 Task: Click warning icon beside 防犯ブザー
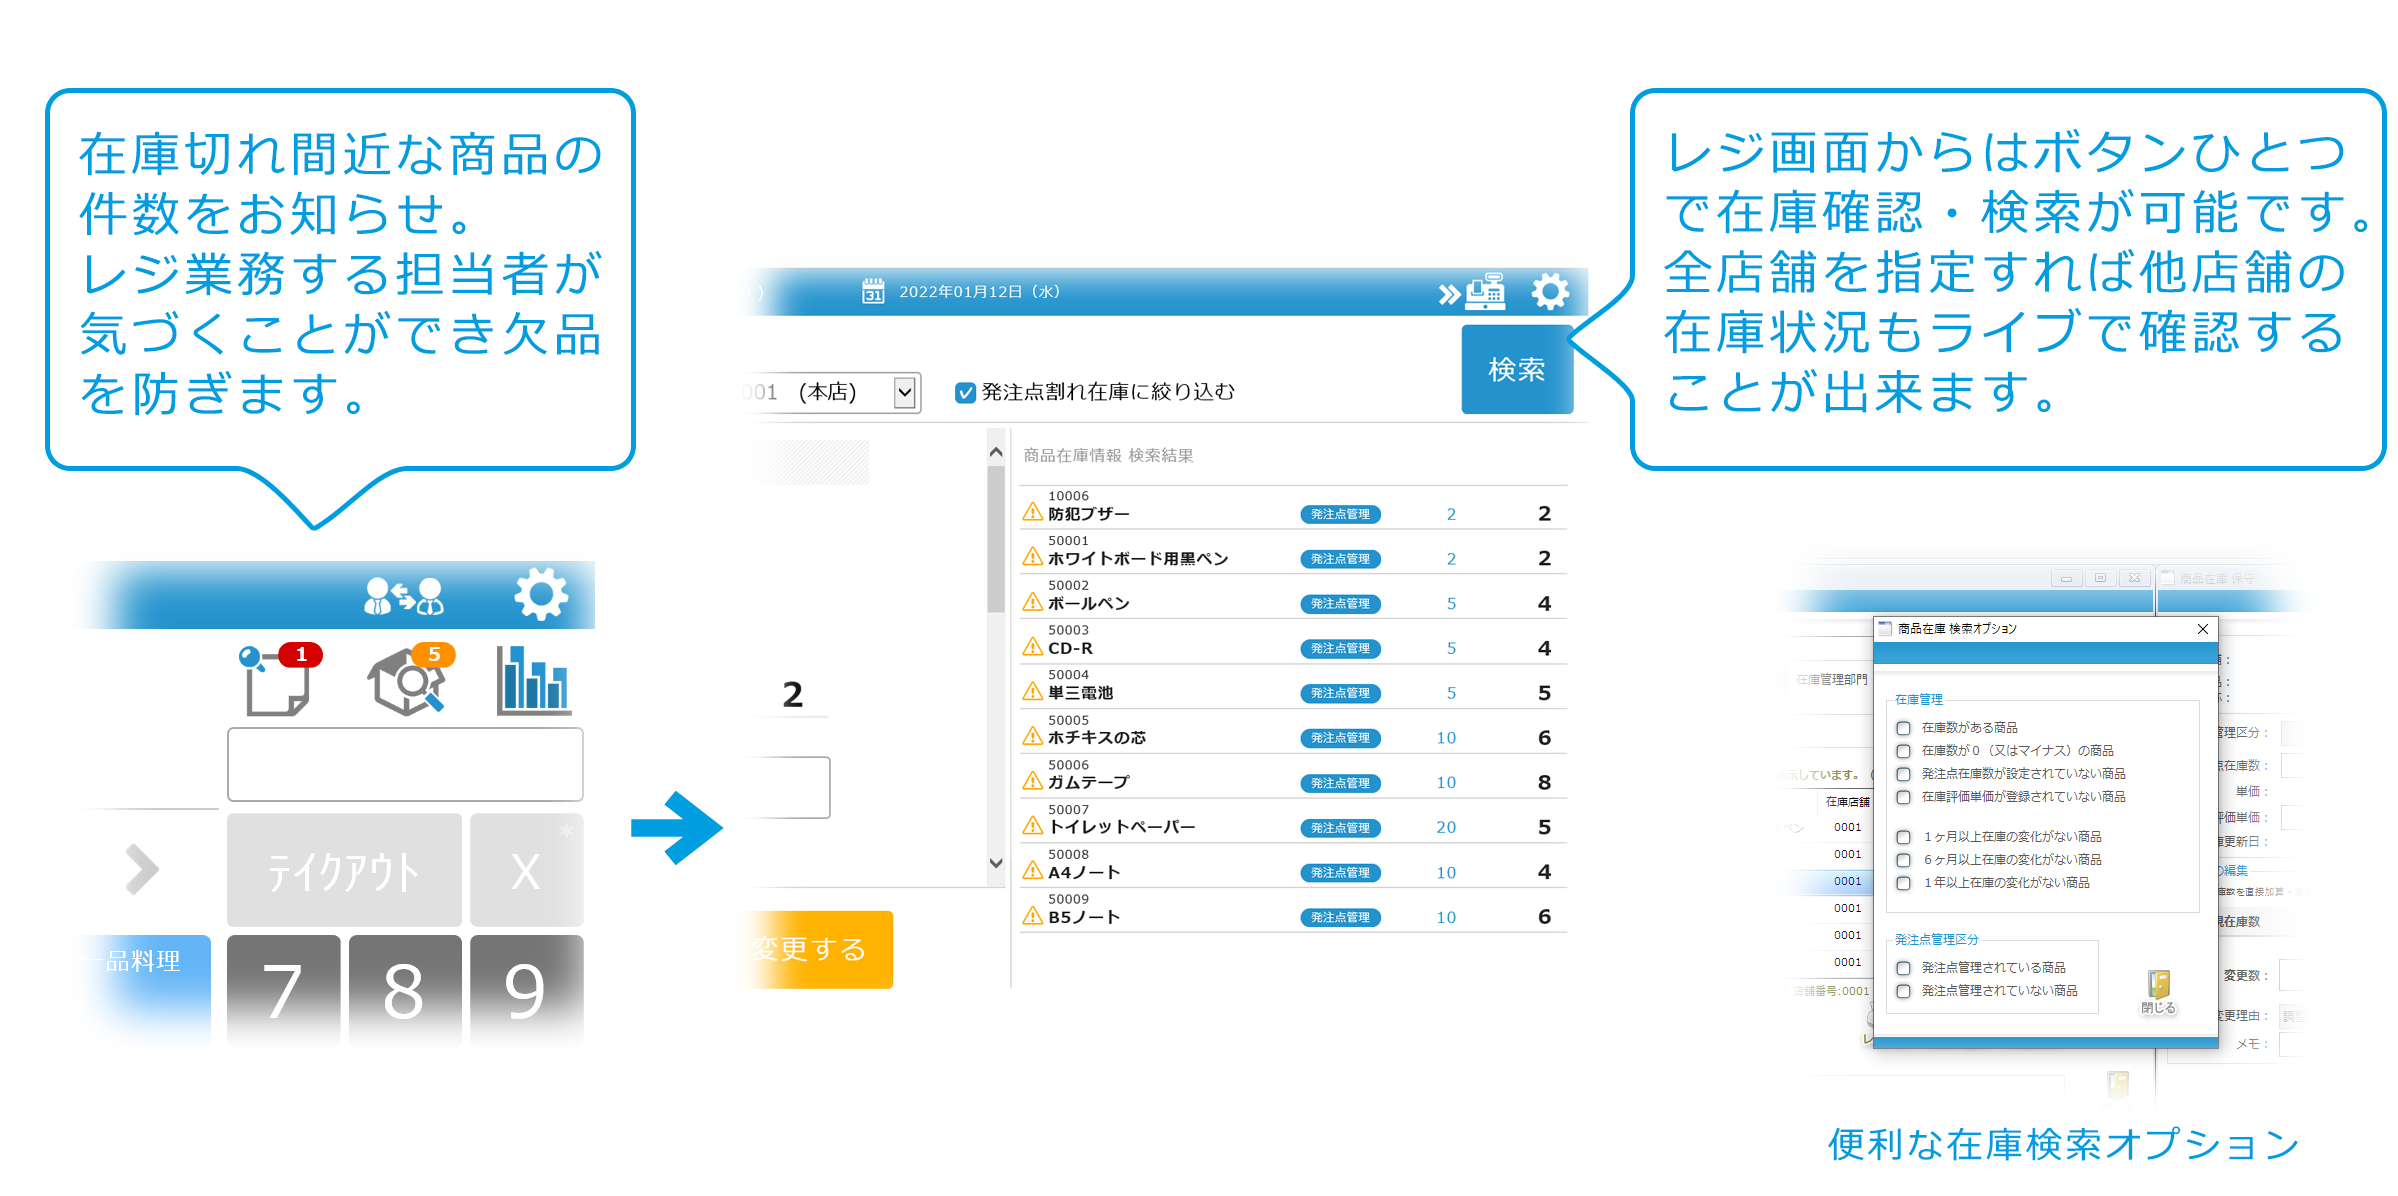[x=1033, y=513]
